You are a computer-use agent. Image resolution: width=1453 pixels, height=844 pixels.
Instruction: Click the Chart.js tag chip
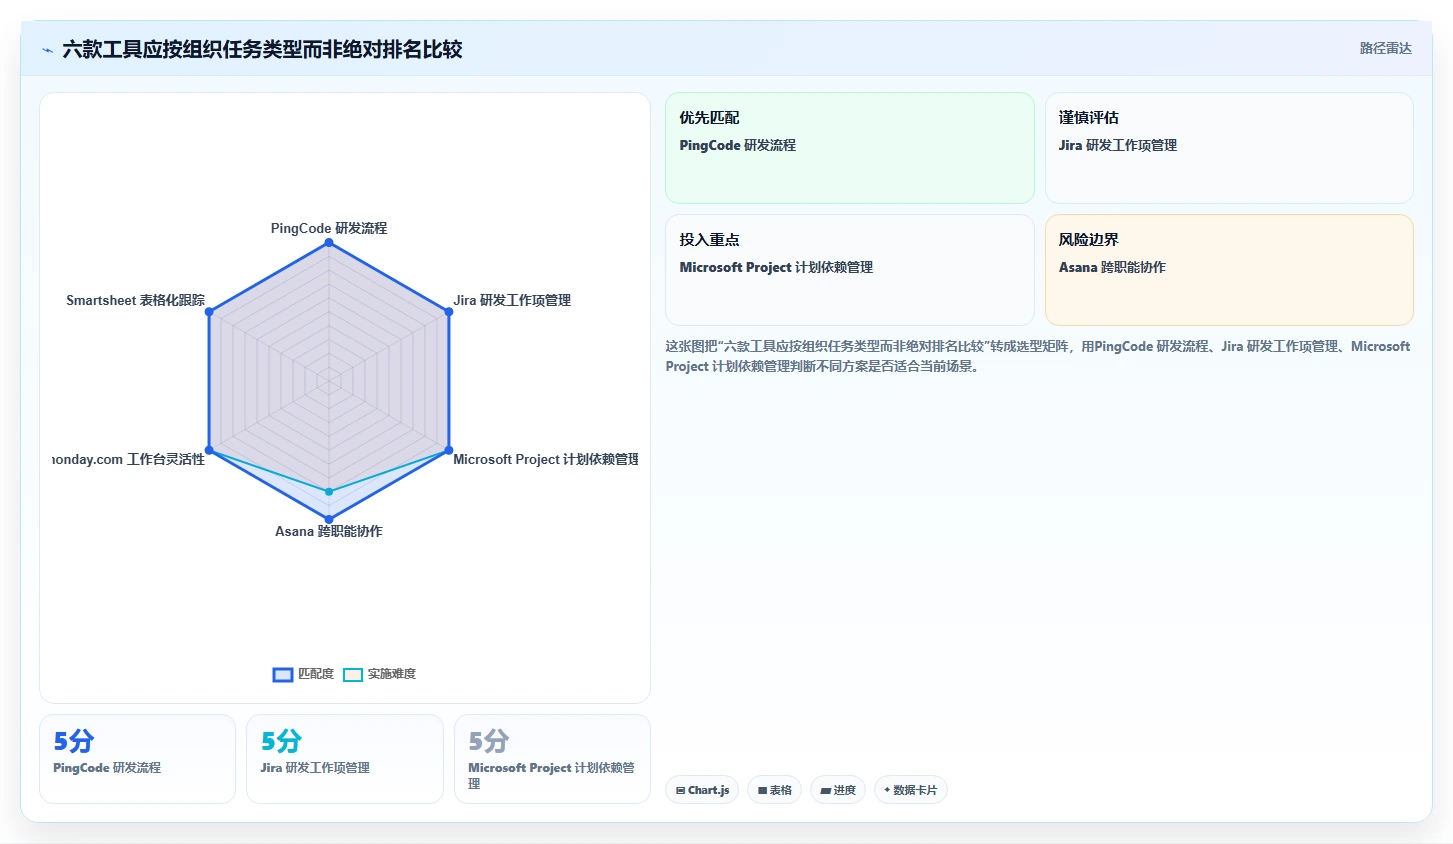tap(702, 790)
